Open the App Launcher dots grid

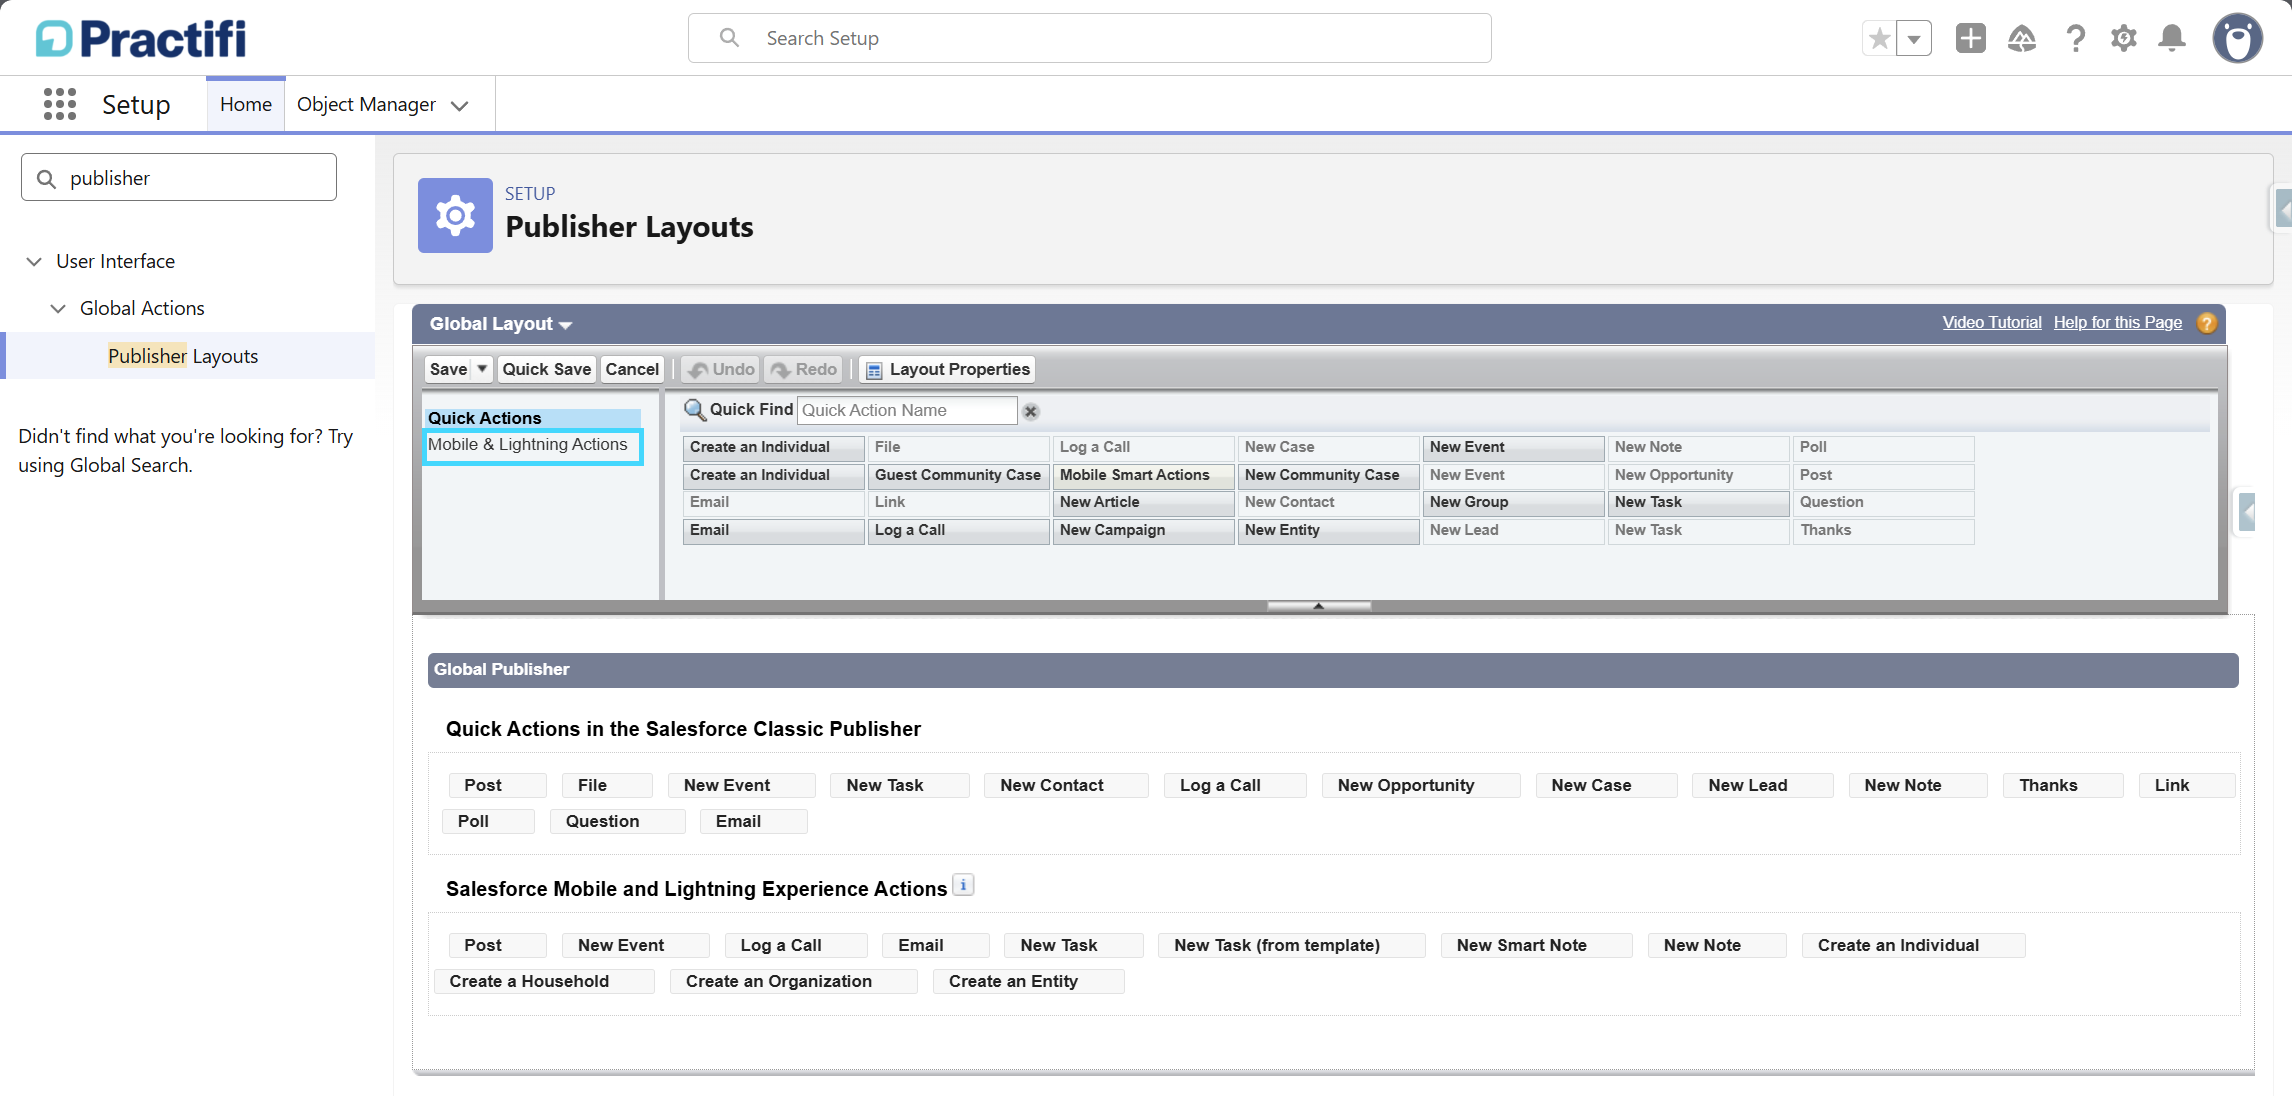(x=60, y=104)
